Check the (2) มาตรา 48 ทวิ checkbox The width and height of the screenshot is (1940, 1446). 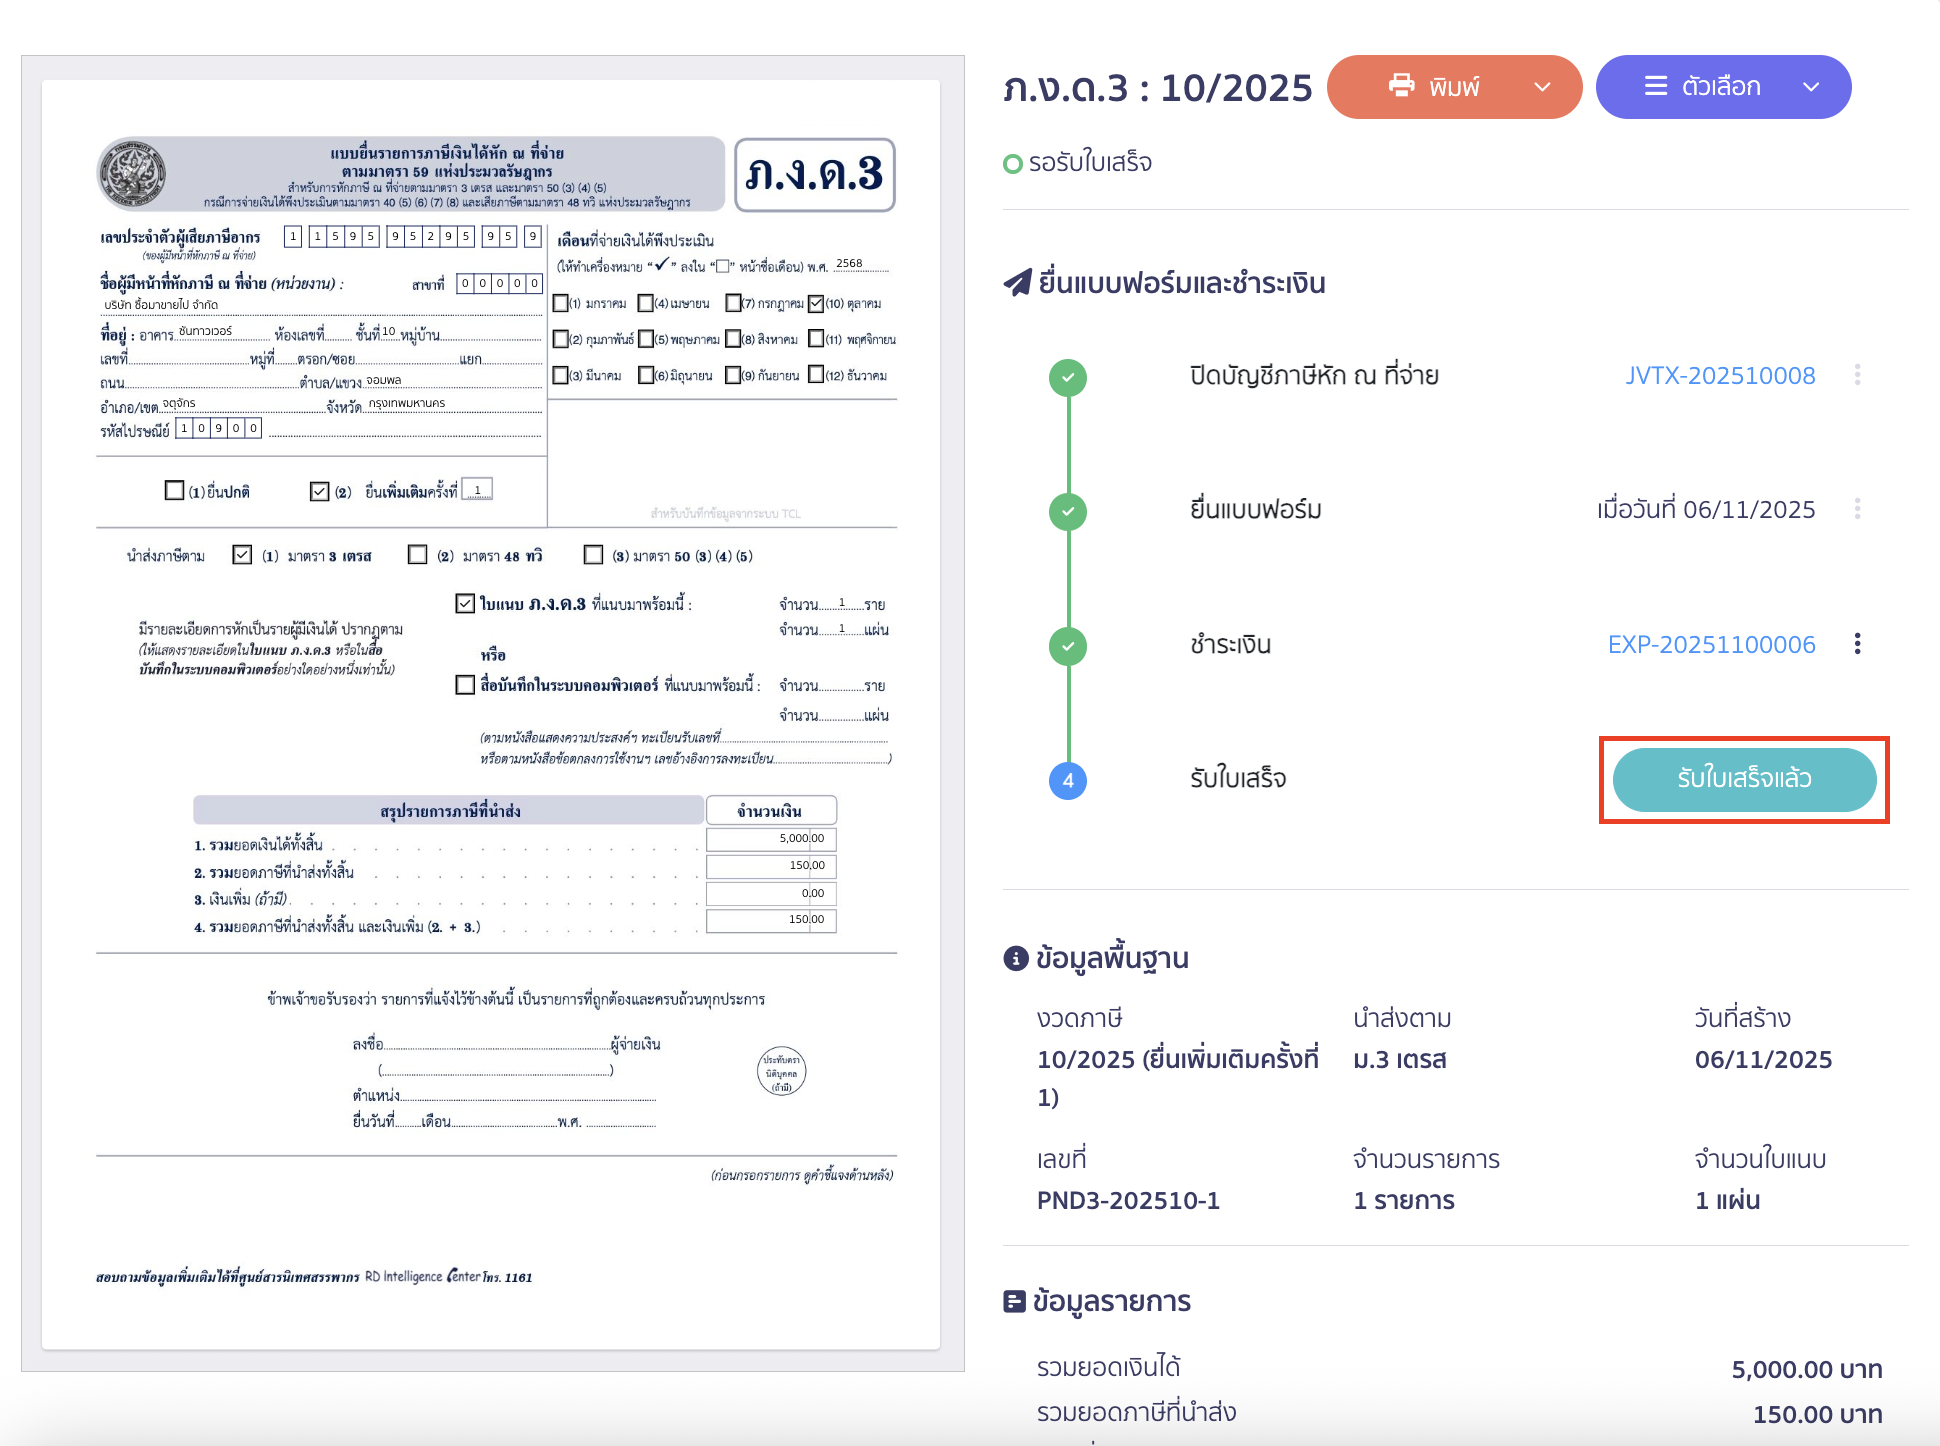pos(417,555)
